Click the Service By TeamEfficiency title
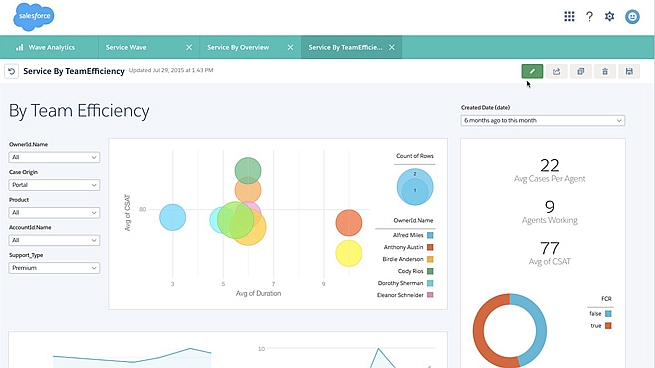 click(74, 71)
